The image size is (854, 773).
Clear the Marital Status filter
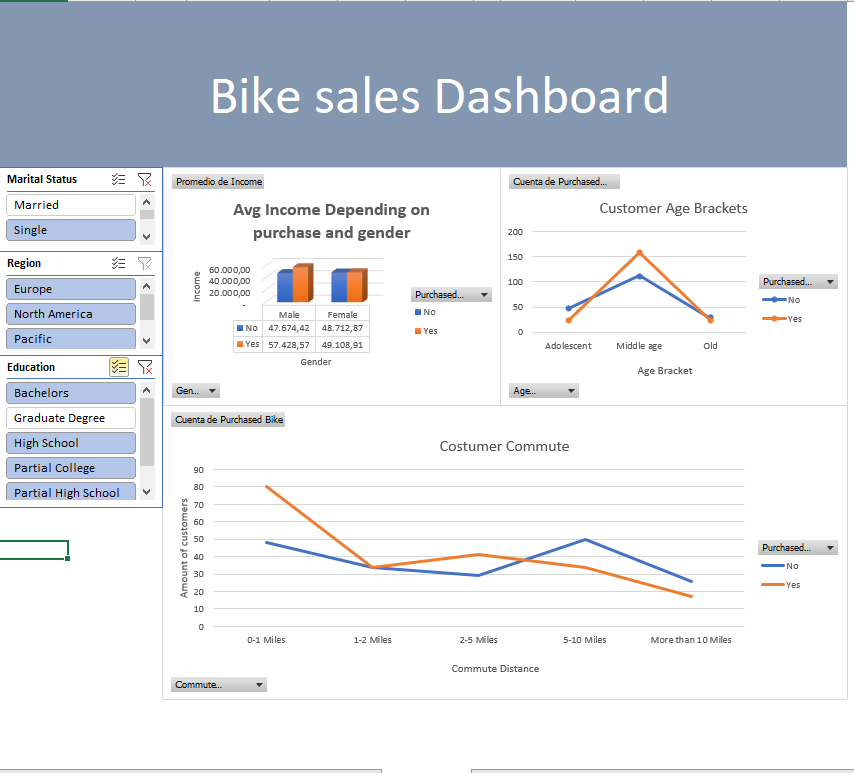click(x=145, y=179)
